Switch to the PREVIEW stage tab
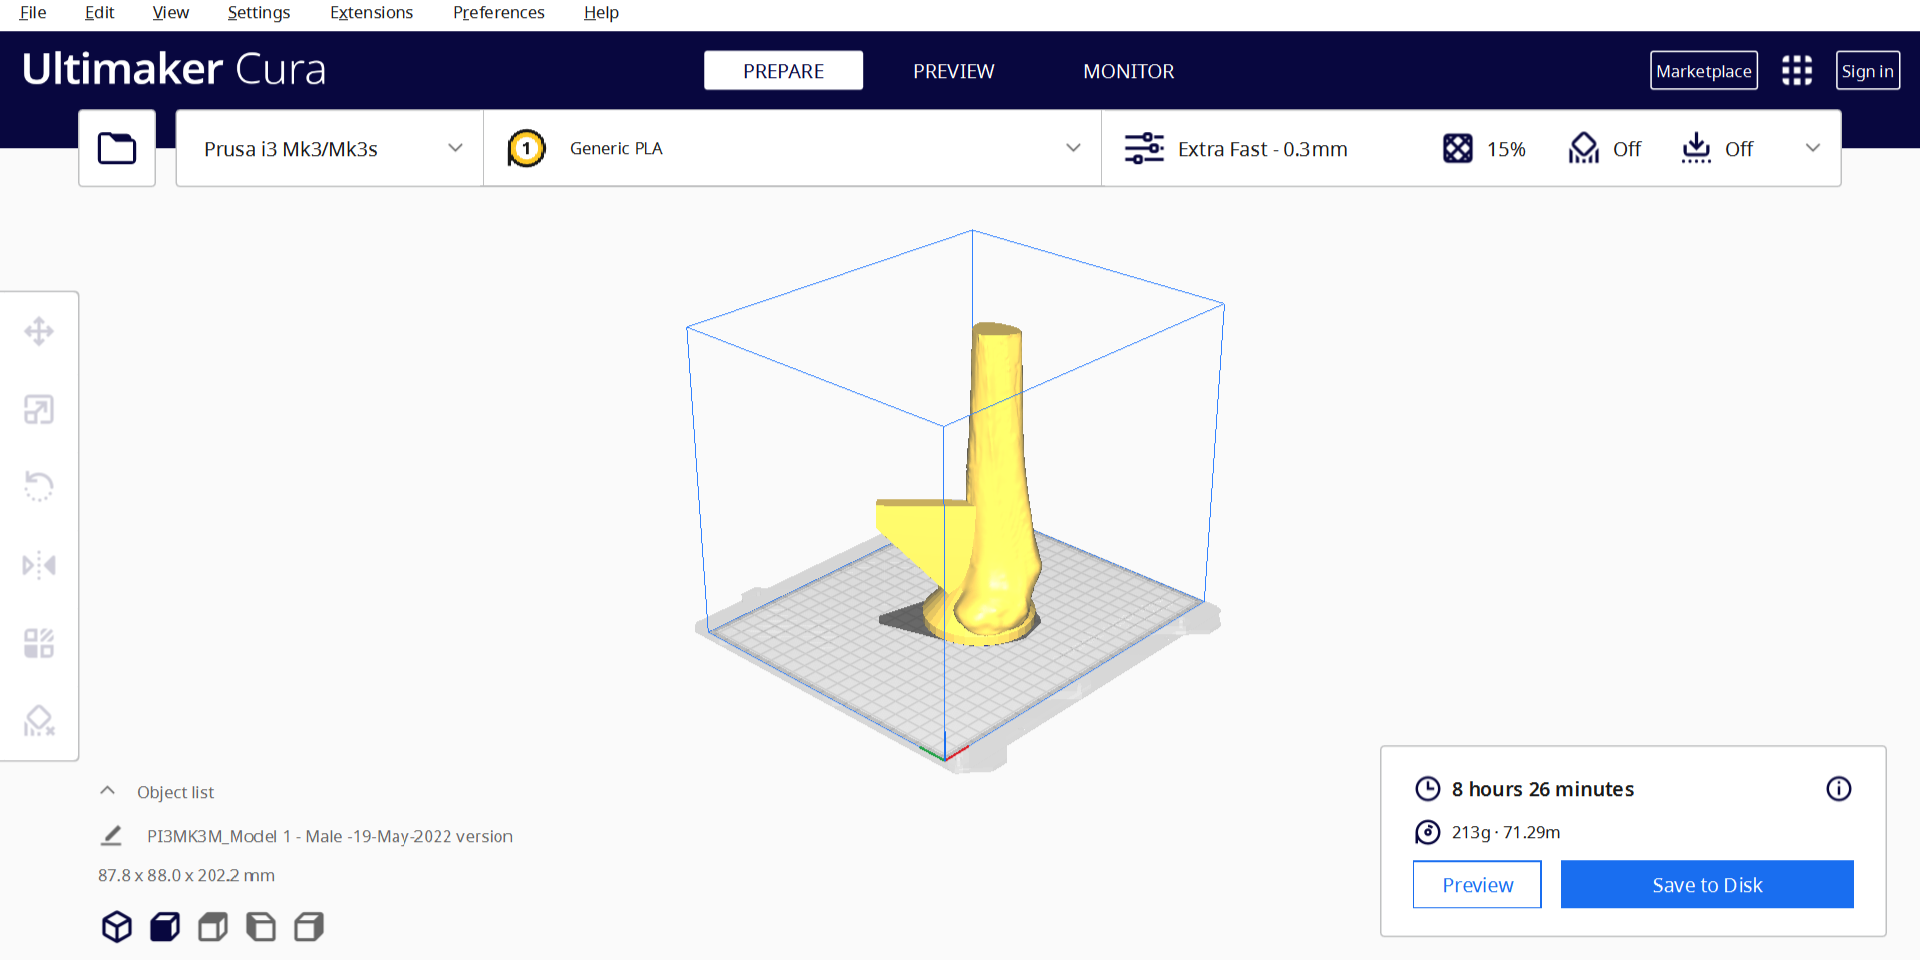1920x960 pixels. [953, 71]
